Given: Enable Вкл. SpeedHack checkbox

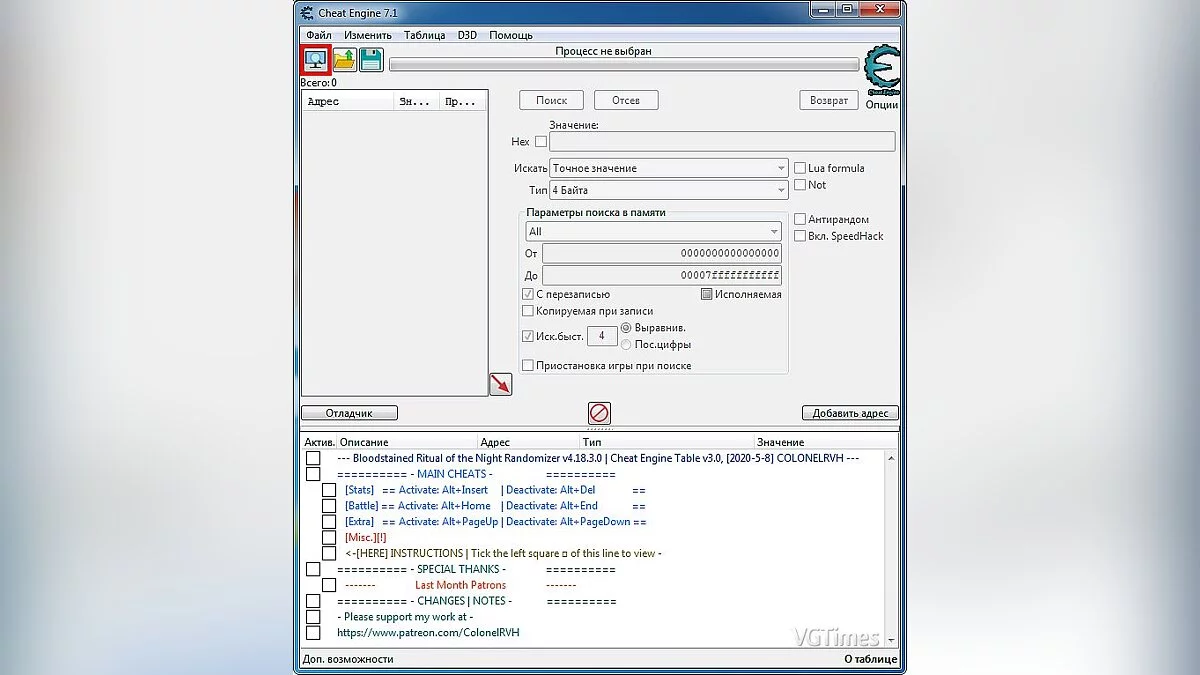Looking at the screenshot, I should tap(800, 236).
